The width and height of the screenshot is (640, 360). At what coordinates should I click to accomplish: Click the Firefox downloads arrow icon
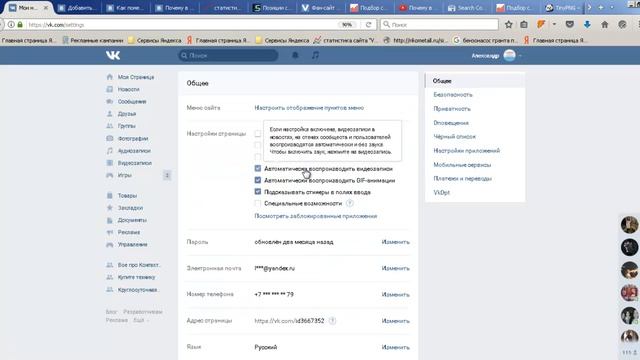587,24
